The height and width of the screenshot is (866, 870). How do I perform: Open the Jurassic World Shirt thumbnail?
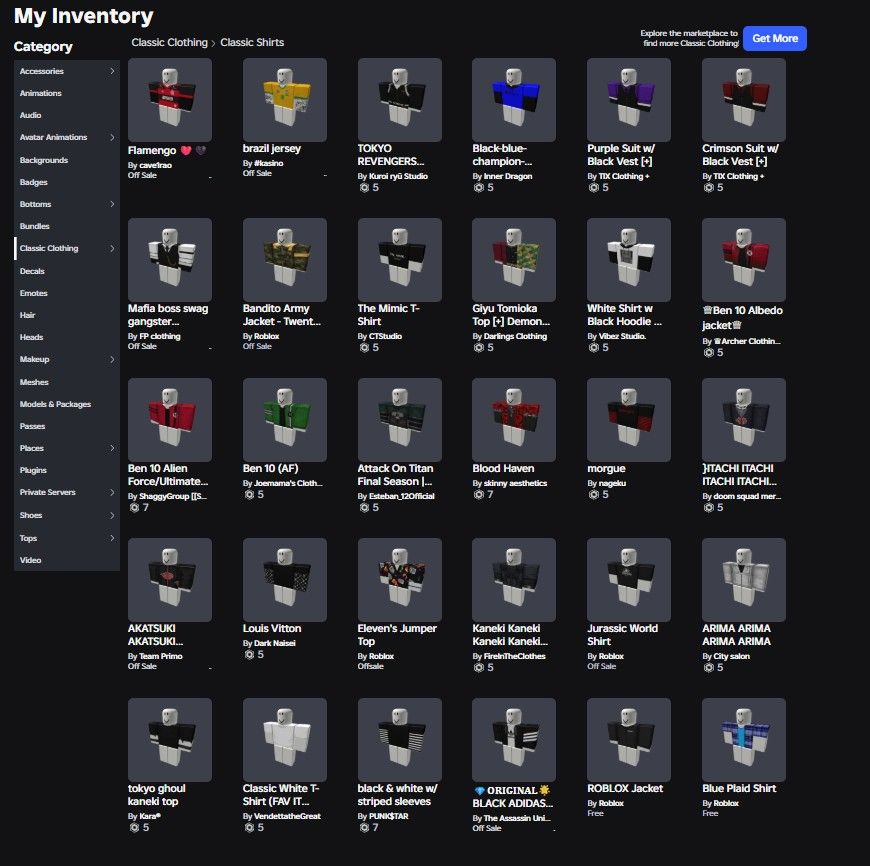629,580
